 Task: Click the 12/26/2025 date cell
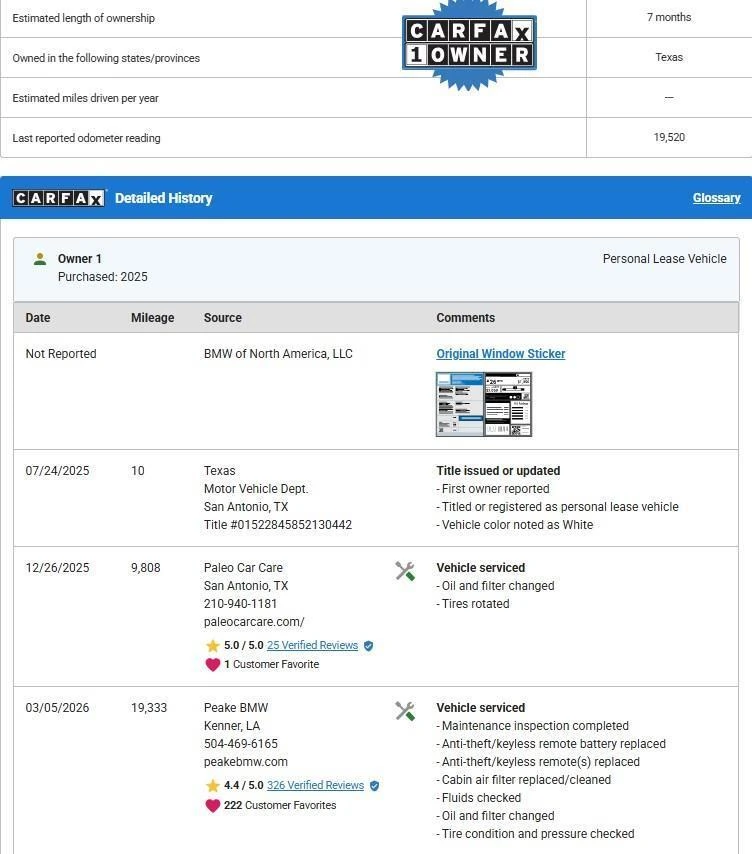57,568
